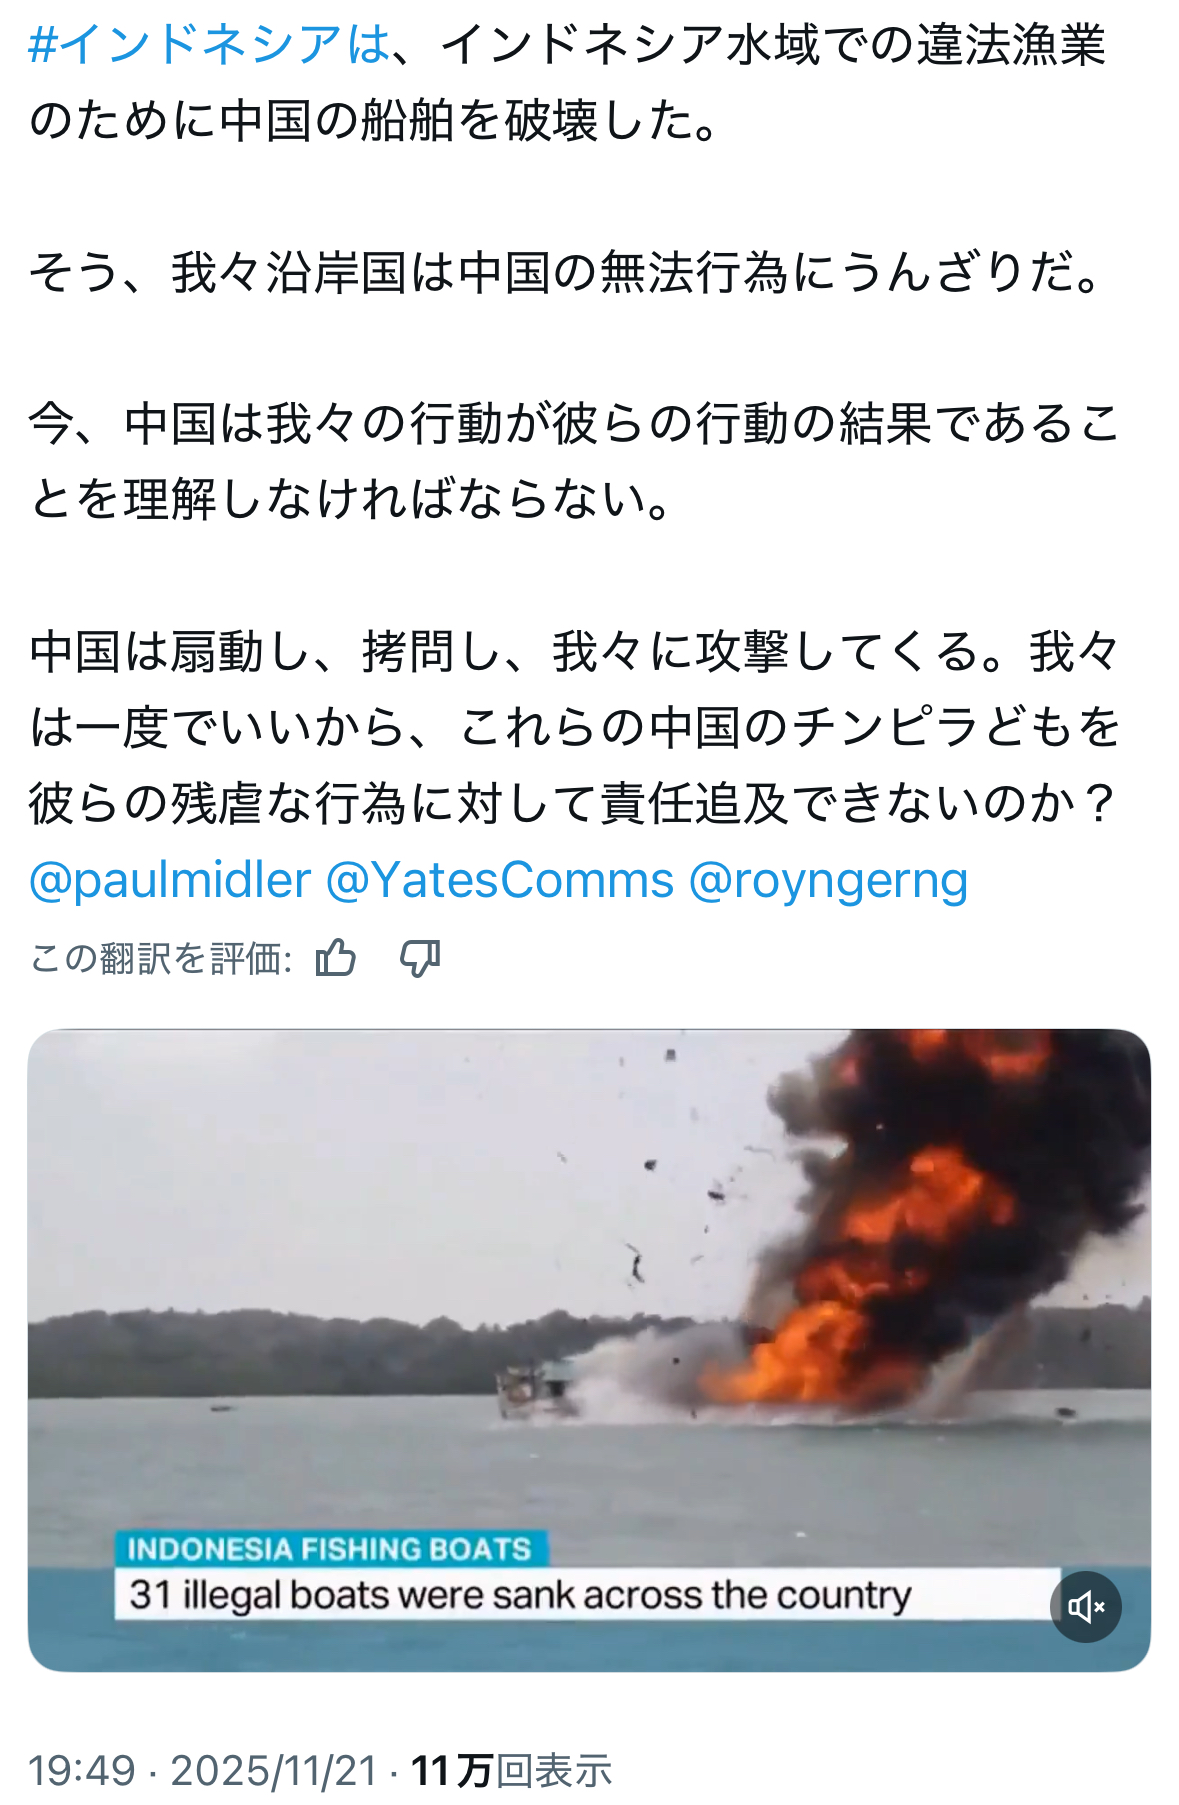Image resolution: width=1179 pixels, height=1805 pixels.
Task: Unmute the video using the speaker icon
Action: (x=1086, y=1606)
